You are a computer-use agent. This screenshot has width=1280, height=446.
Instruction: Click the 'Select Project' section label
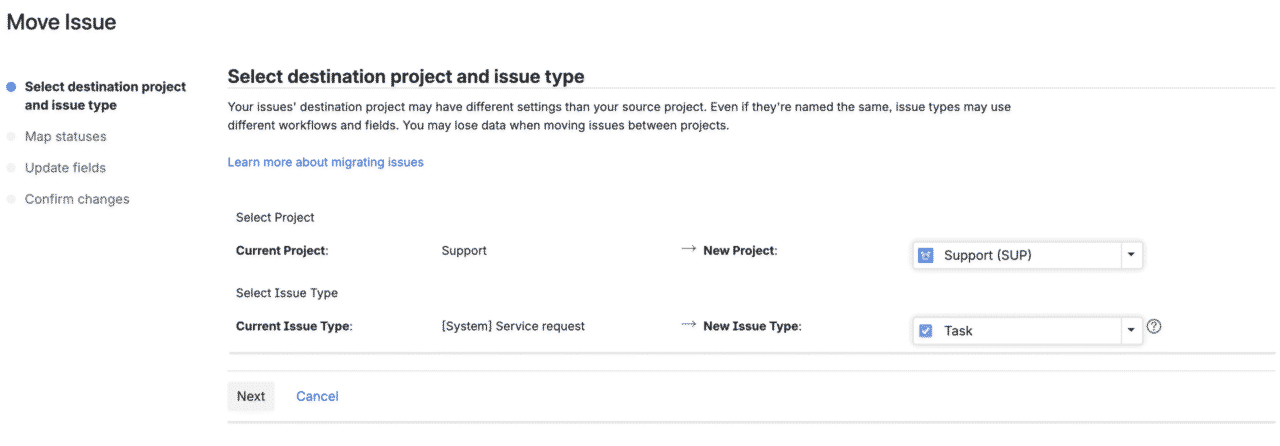coord(275,217)
